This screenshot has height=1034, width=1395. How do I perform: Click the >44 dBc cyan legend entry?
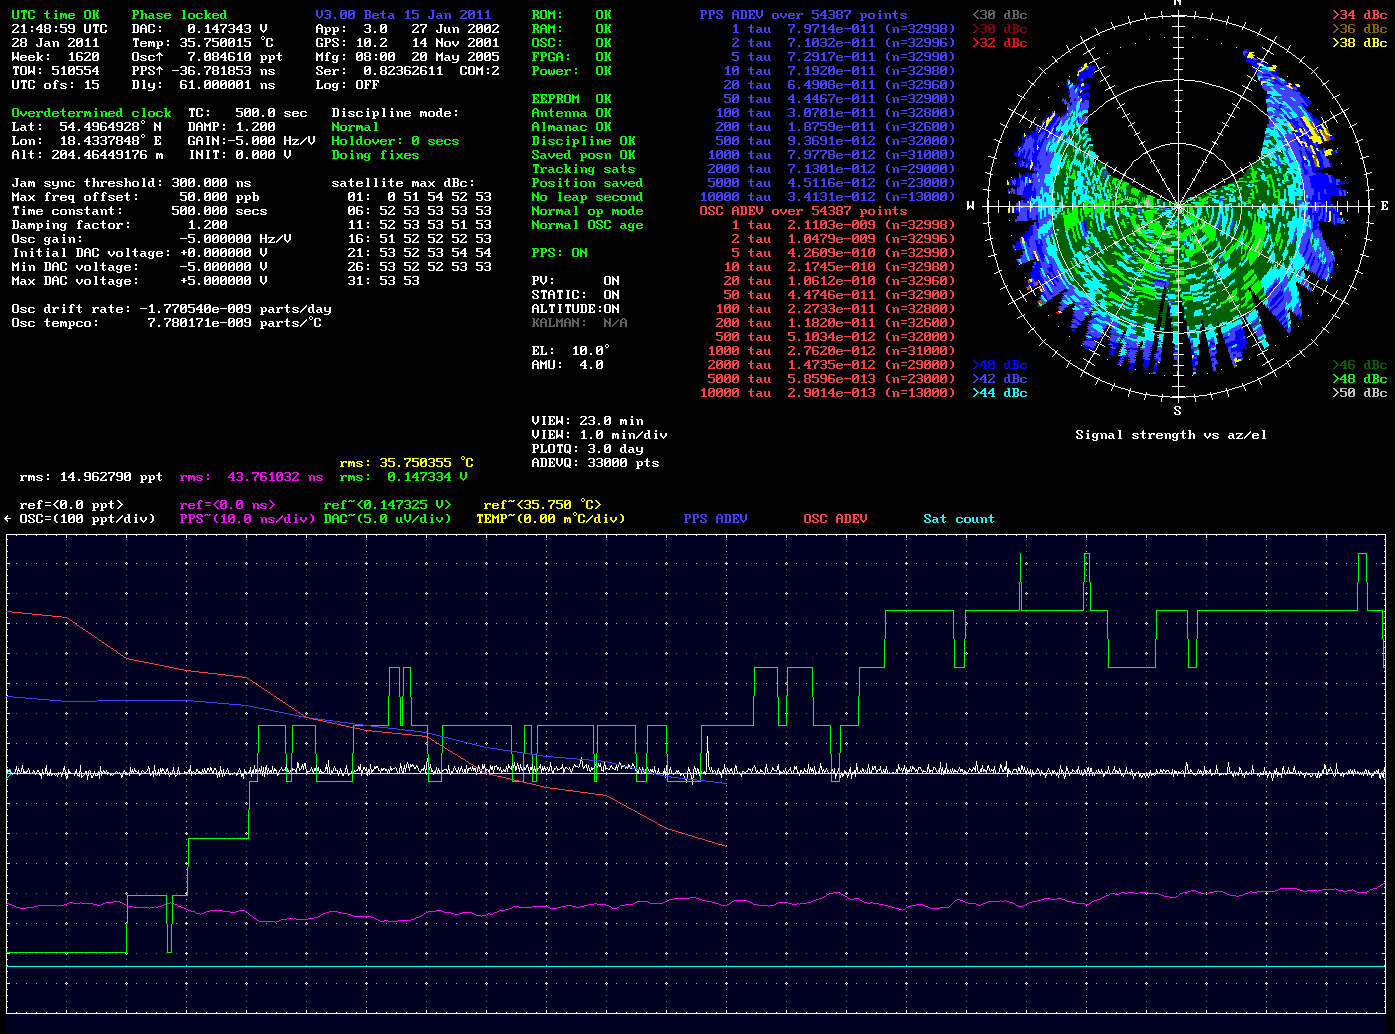pos(999,393)
